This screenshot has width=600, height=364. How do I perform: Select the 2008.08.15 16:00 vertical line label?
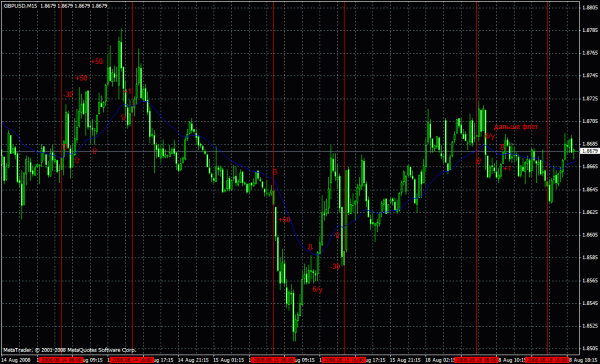pyautogui.click(x=344, y=360)
